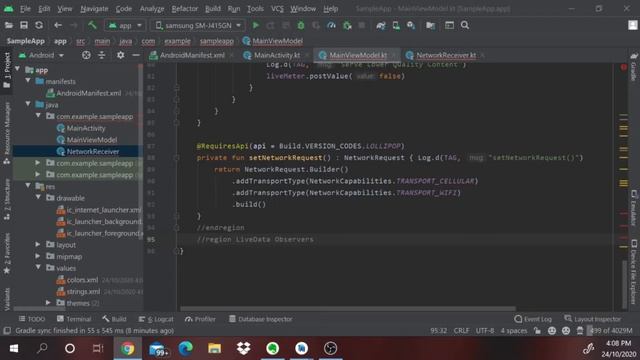Viewport: 640px width, 360px height.
Task: Select strings.xml in the project tree
Action: [x=83, y=291]
